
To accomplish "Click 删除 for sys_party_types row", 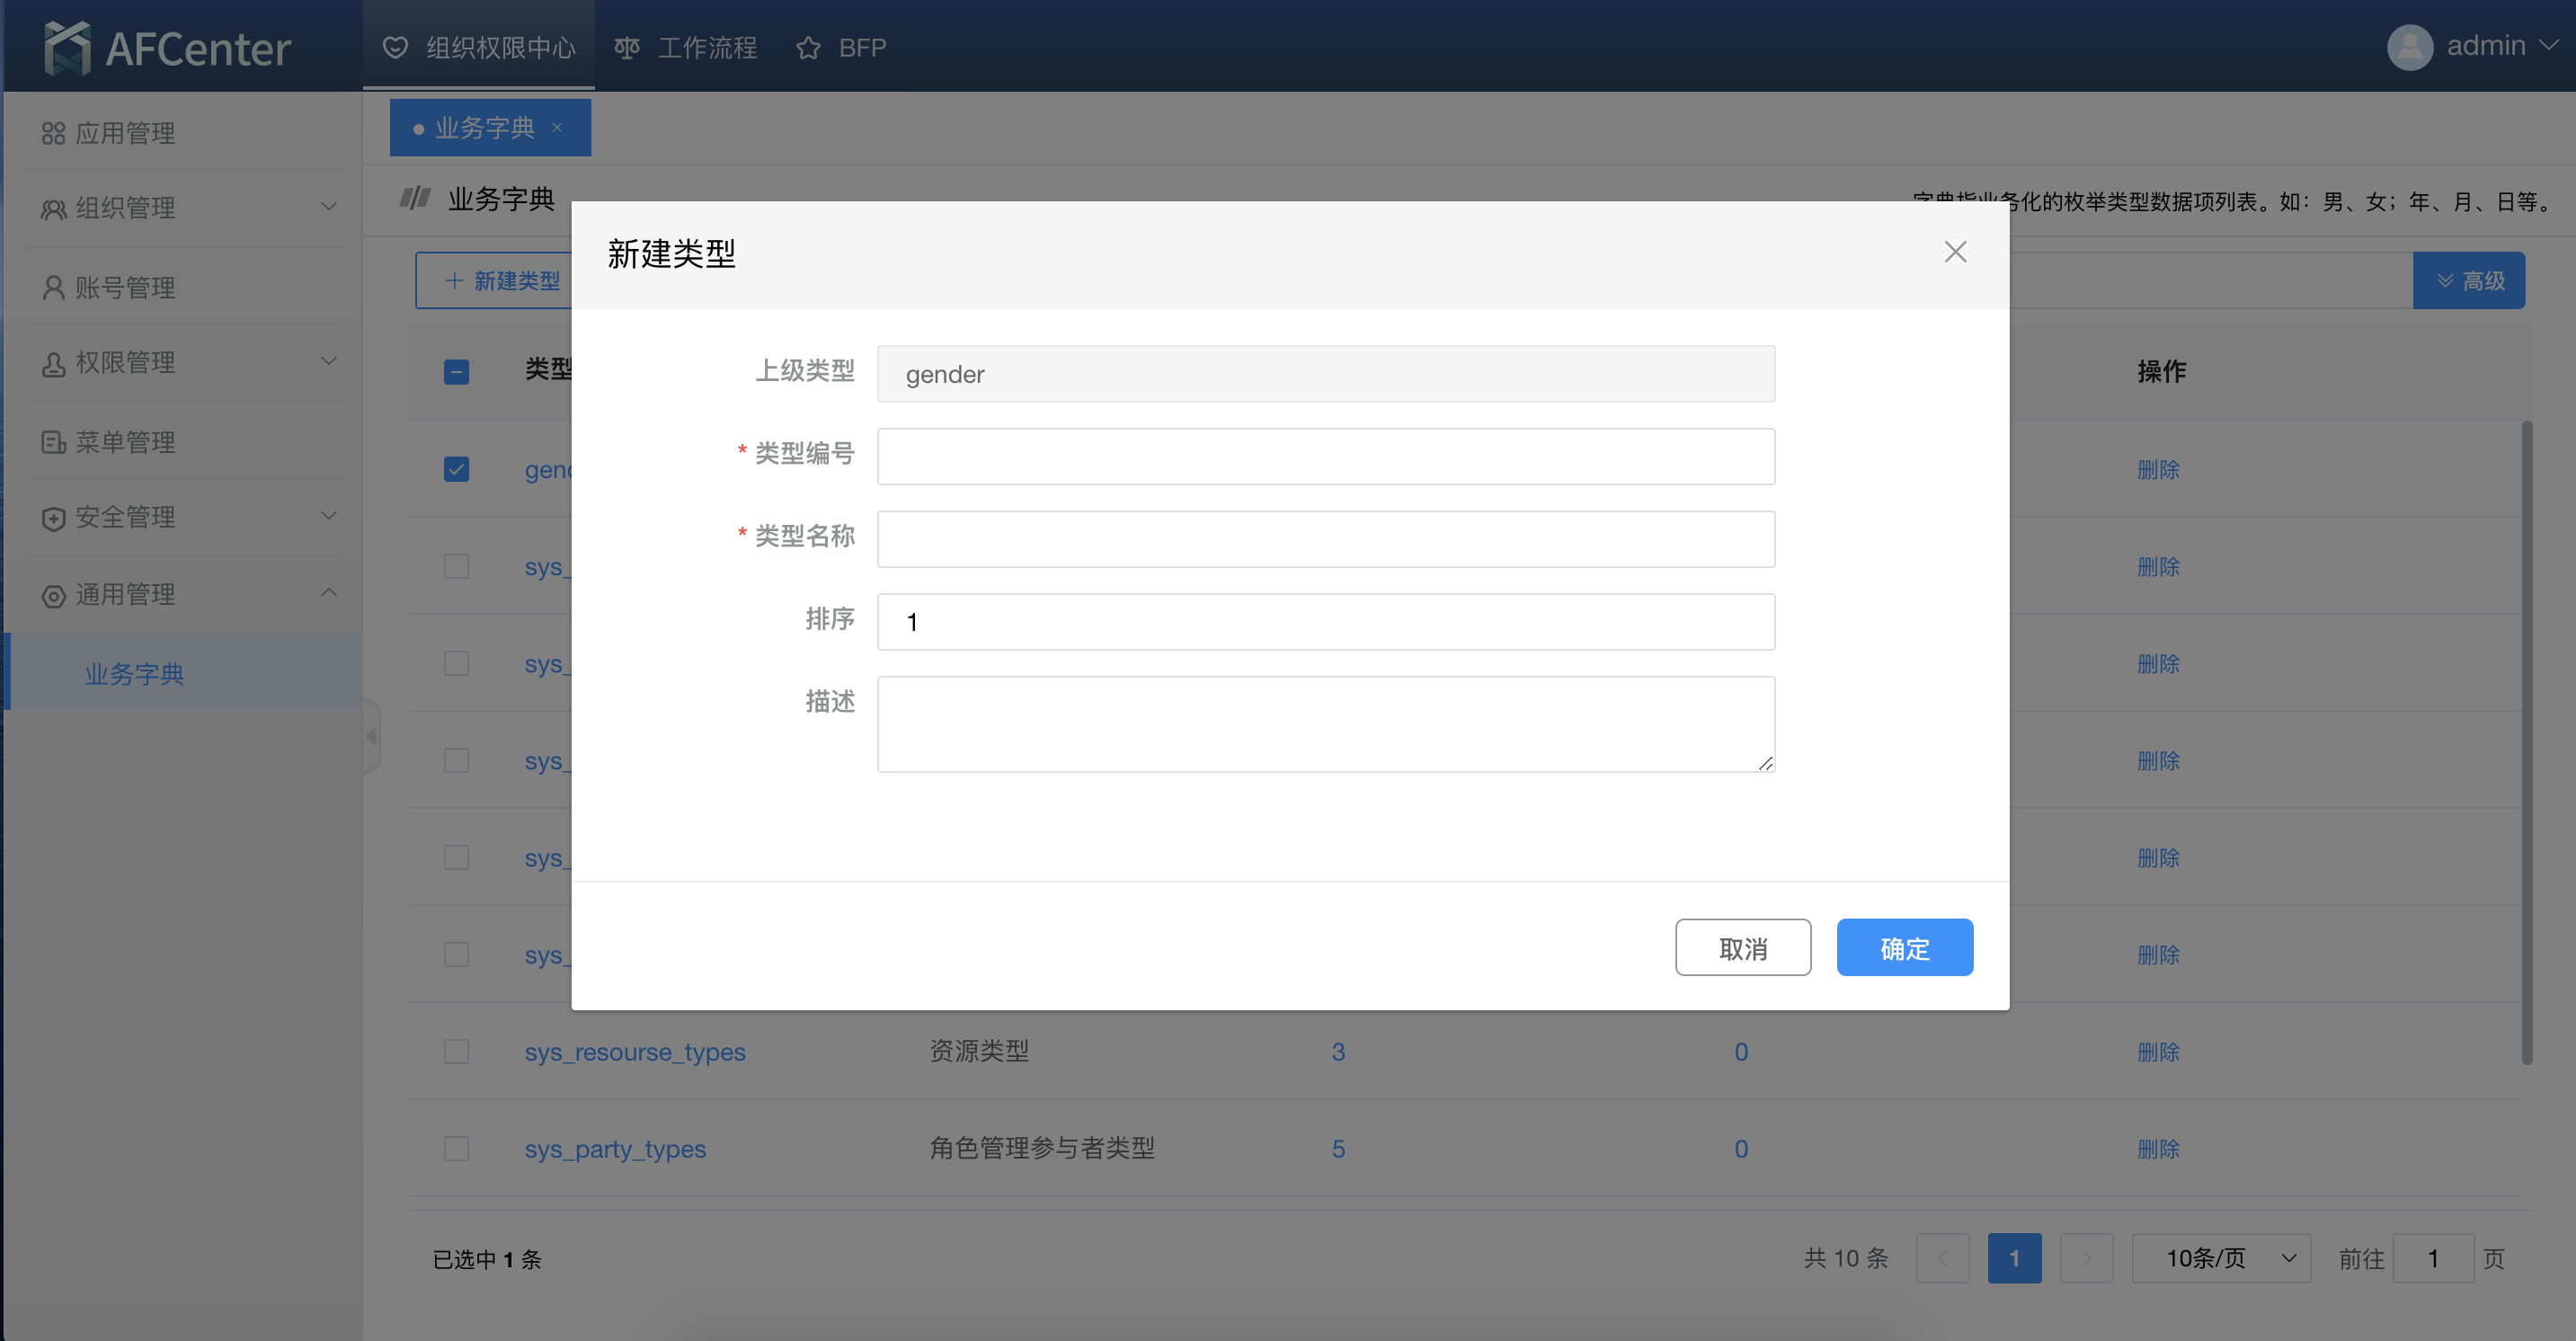I will tap(2158, 1148).
